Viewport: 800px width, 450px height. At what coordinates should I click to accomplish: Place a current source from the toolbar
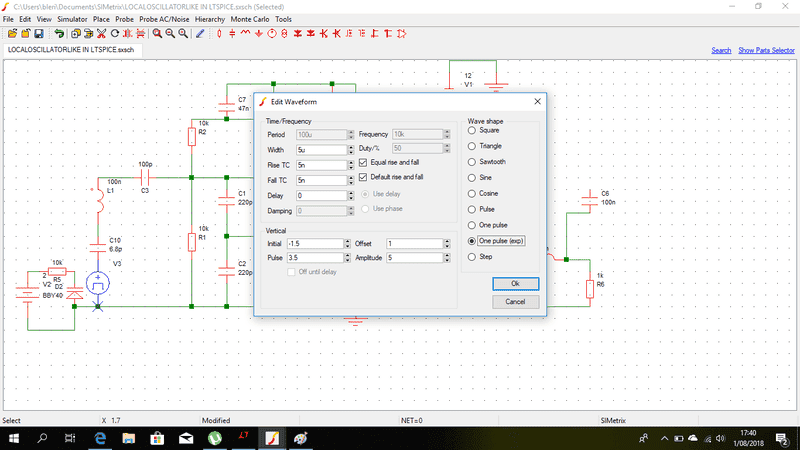coord(284,34)
